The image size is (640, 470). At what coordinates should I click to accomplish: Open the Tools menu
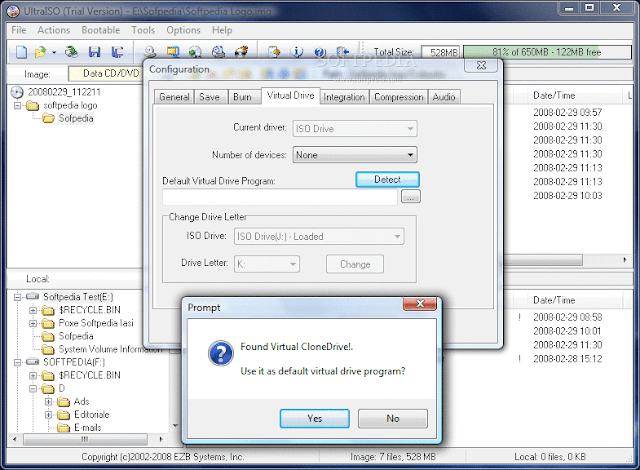[x=143, y=30]
